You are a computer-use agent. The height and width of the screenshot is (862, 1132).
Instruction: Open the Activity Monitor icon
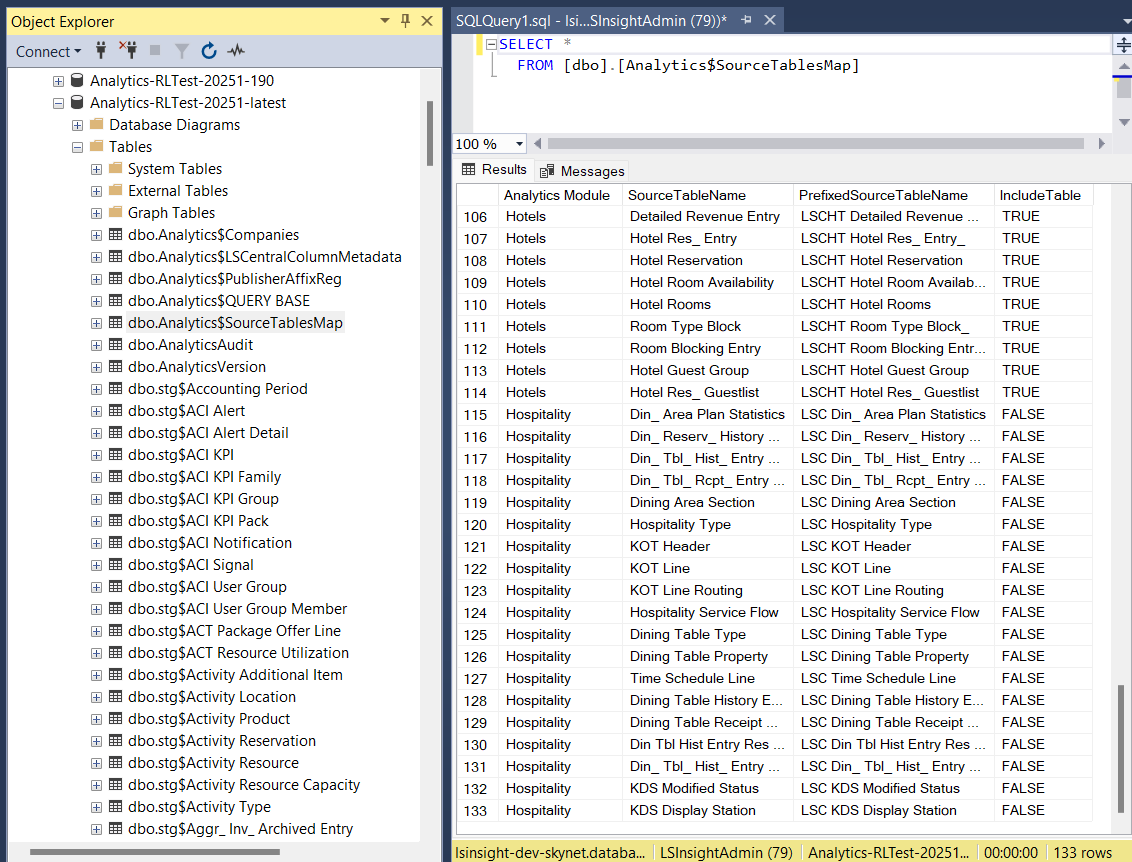pyautogui.click(x=236, y=50)
